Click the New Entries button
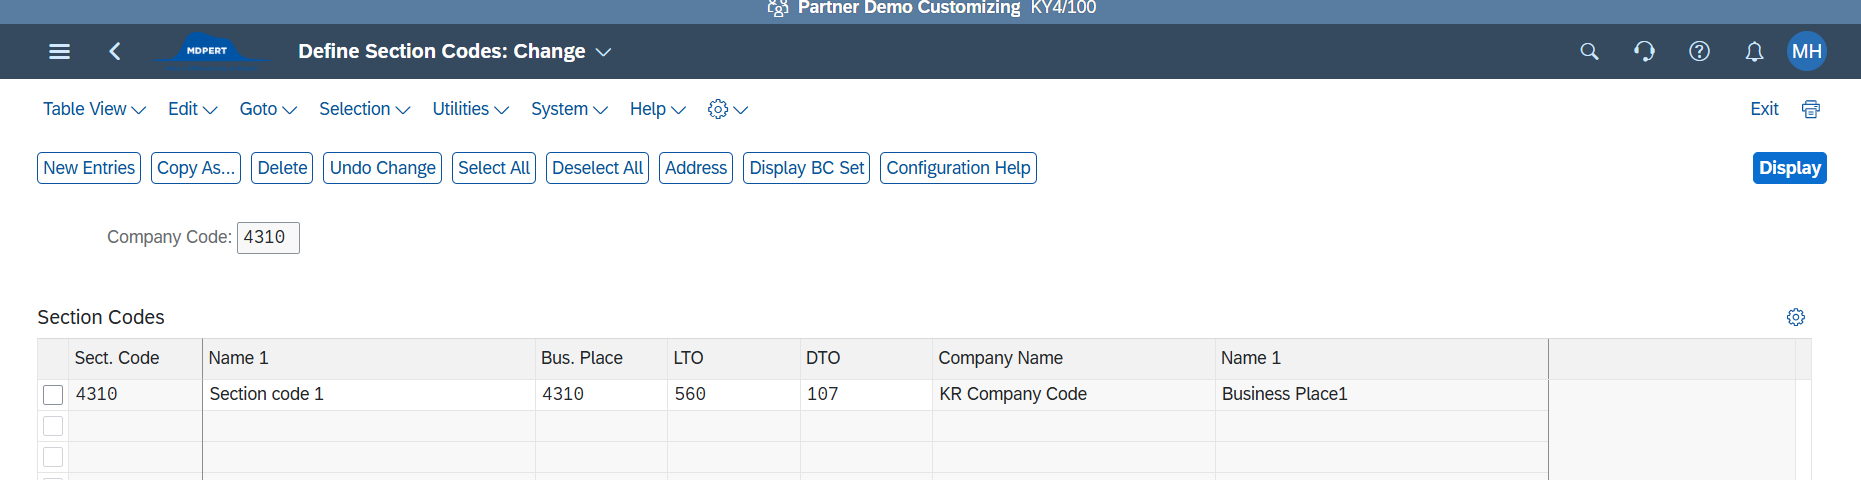Viewport: 1861px width, 480px height. tap(89, 168)
